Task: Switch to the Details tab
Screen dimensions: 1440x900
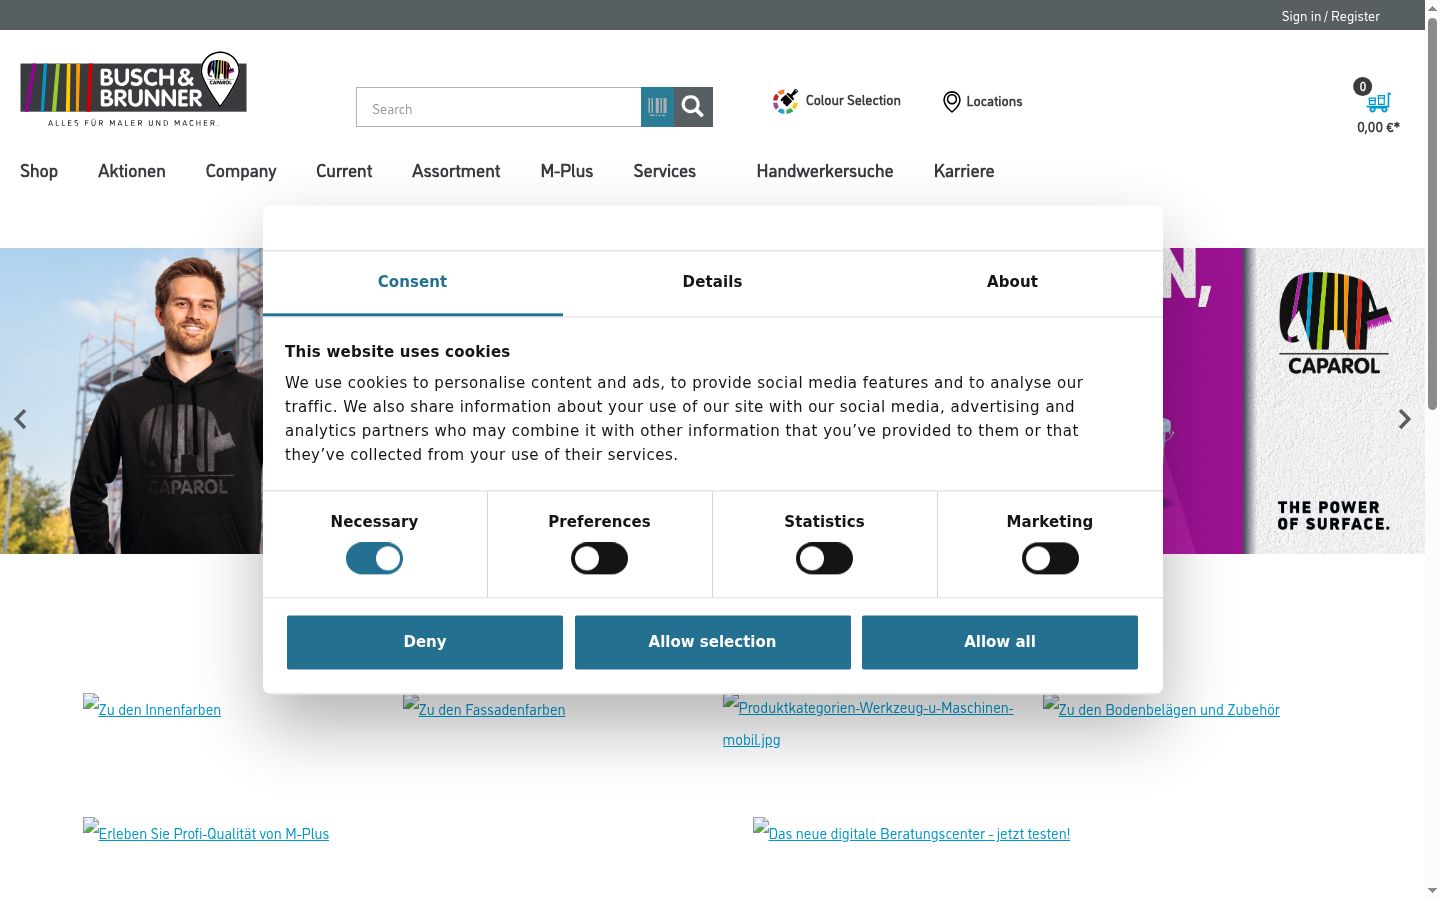Action: pyautogui.click(x=712, y=282)
